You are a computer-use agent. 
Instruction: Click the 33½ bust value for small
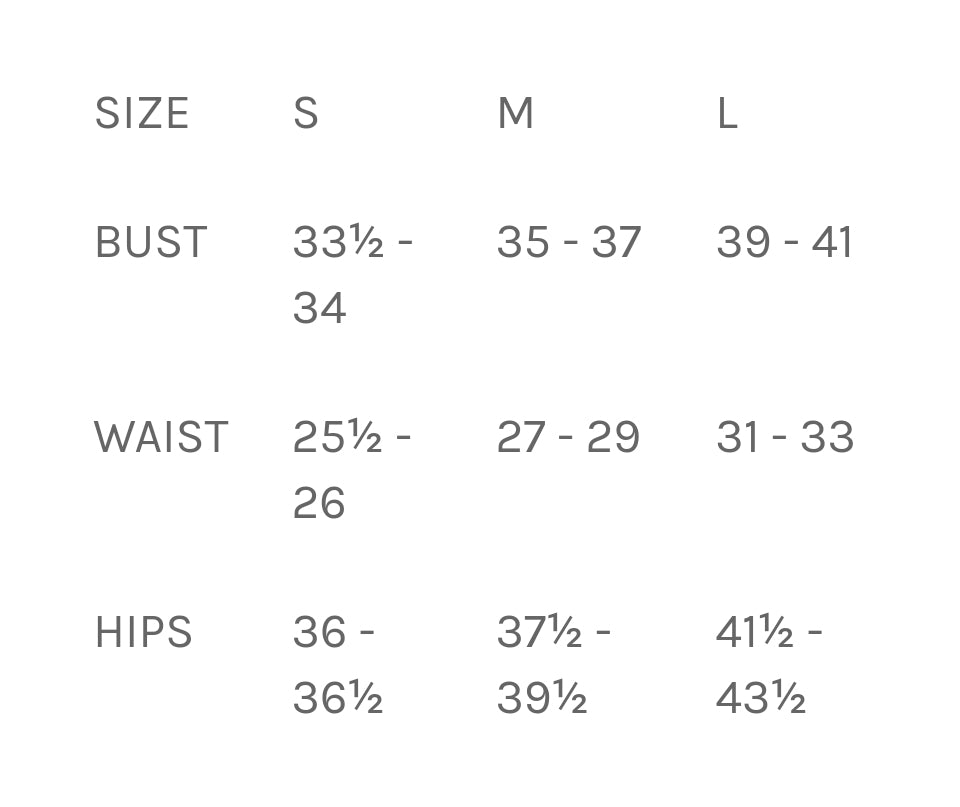(338, 243)
